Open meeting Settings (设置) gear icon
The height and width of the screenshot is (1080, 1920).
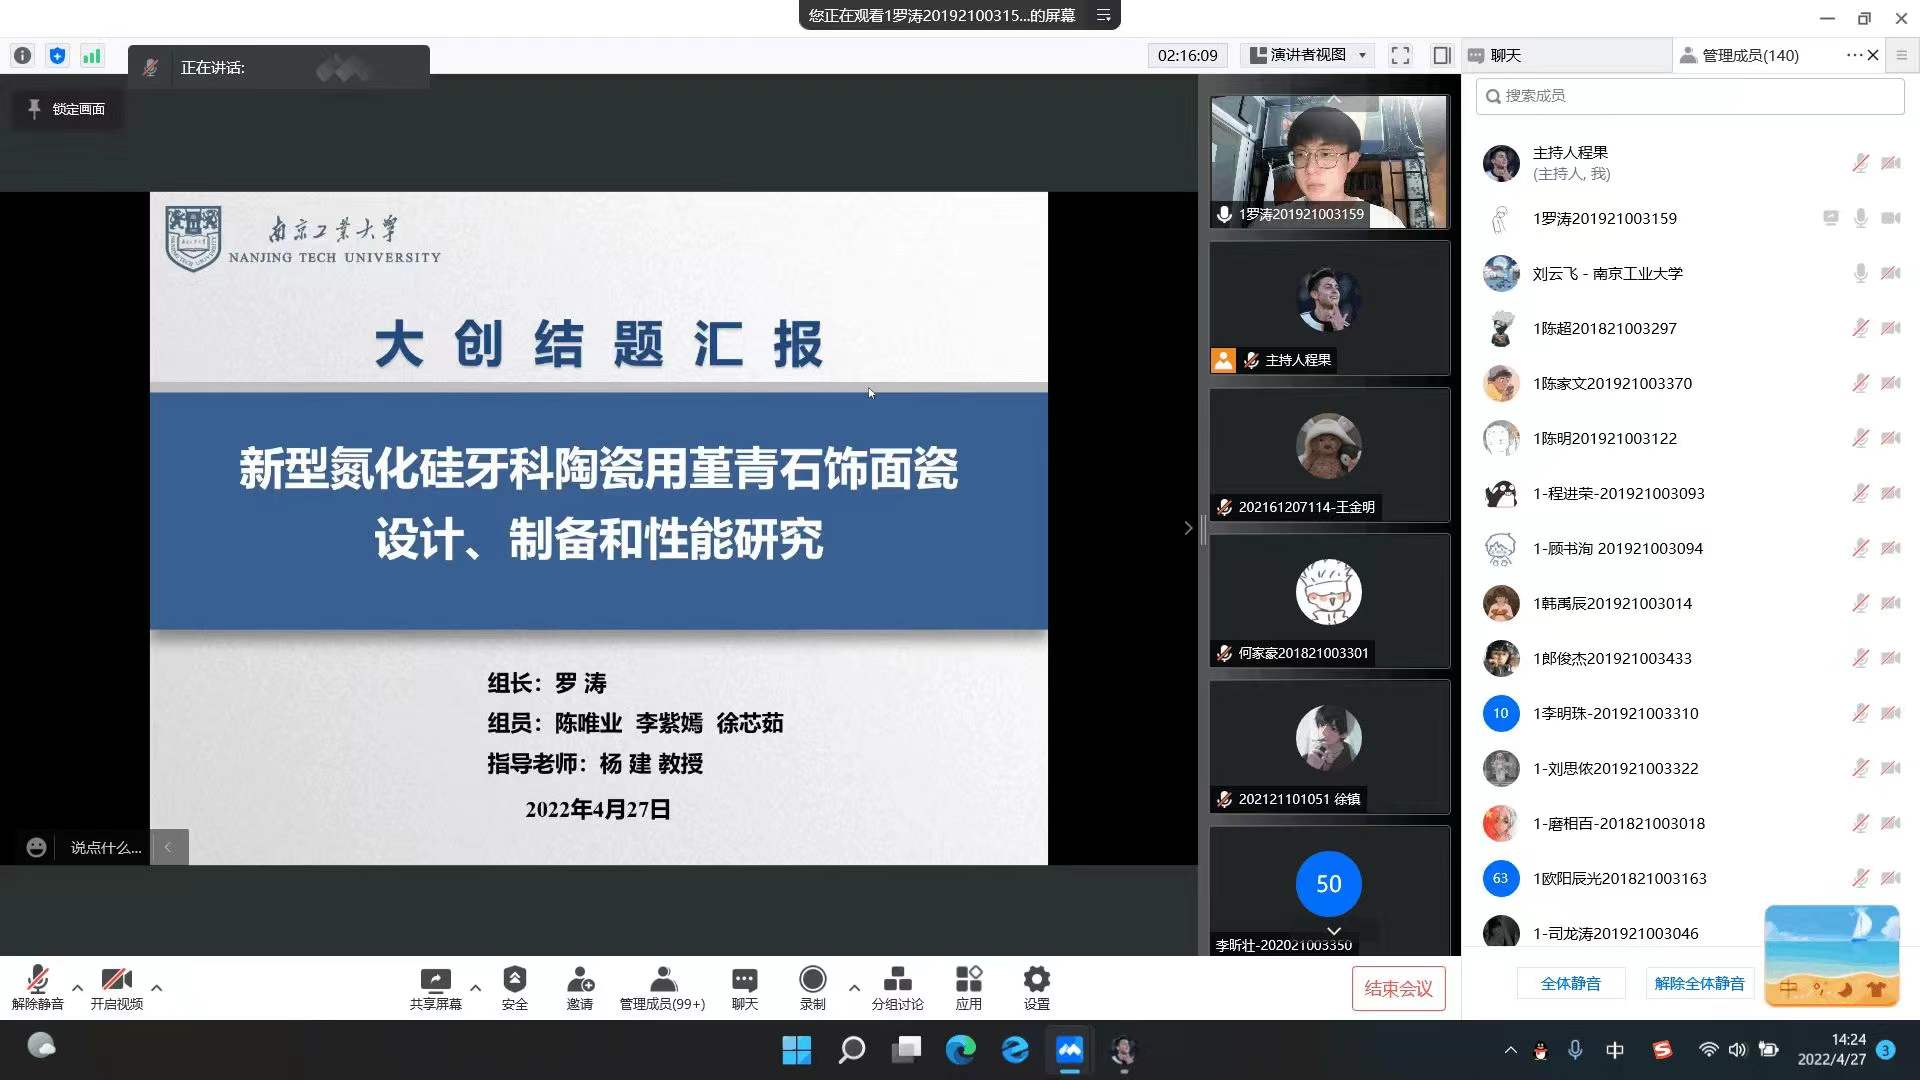pyautogui.click(x=1036, y=980)
